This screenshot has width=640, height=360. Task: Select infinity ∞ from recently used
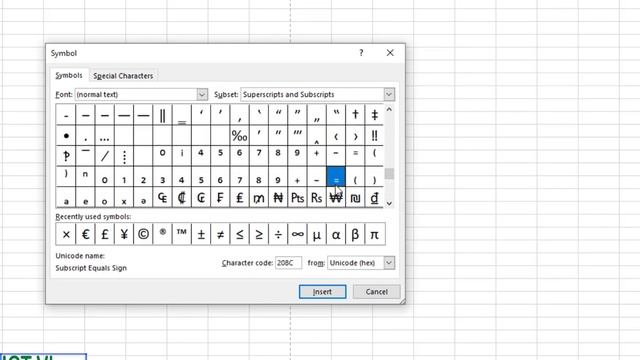(x=297, y=234)
